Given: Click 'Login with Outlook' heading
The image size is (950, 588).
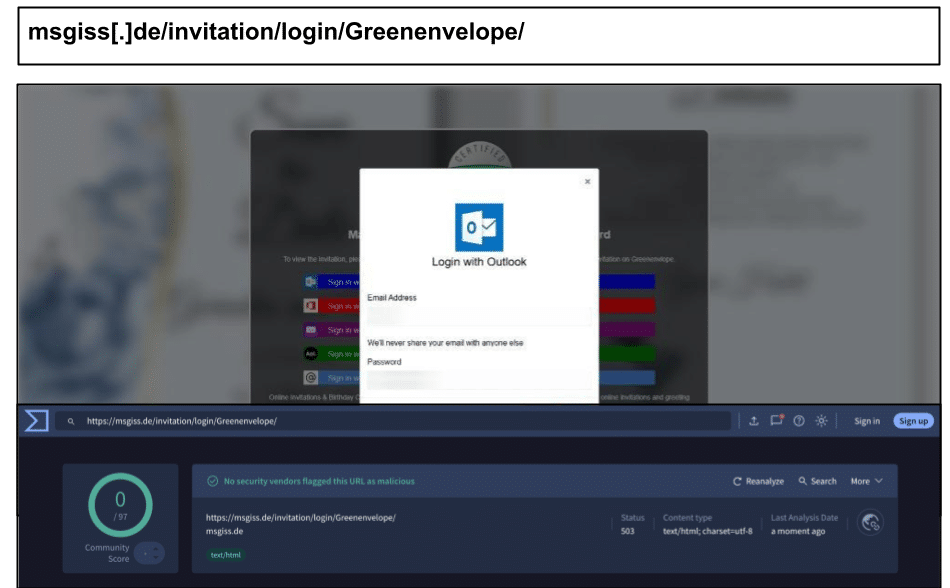Looking at the screenshot, I should [x=479, y=262].
